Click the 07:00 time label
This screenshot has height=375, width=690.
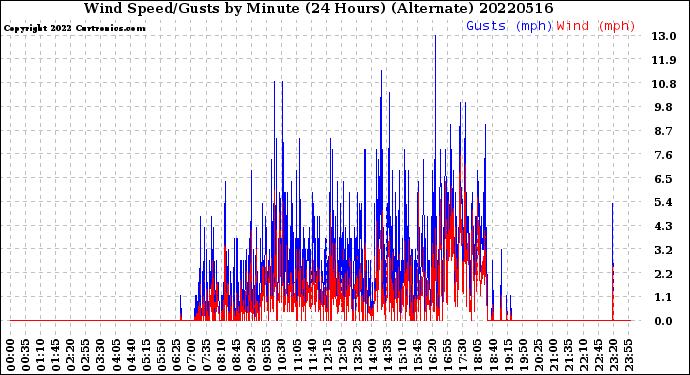tap(191, 355)
